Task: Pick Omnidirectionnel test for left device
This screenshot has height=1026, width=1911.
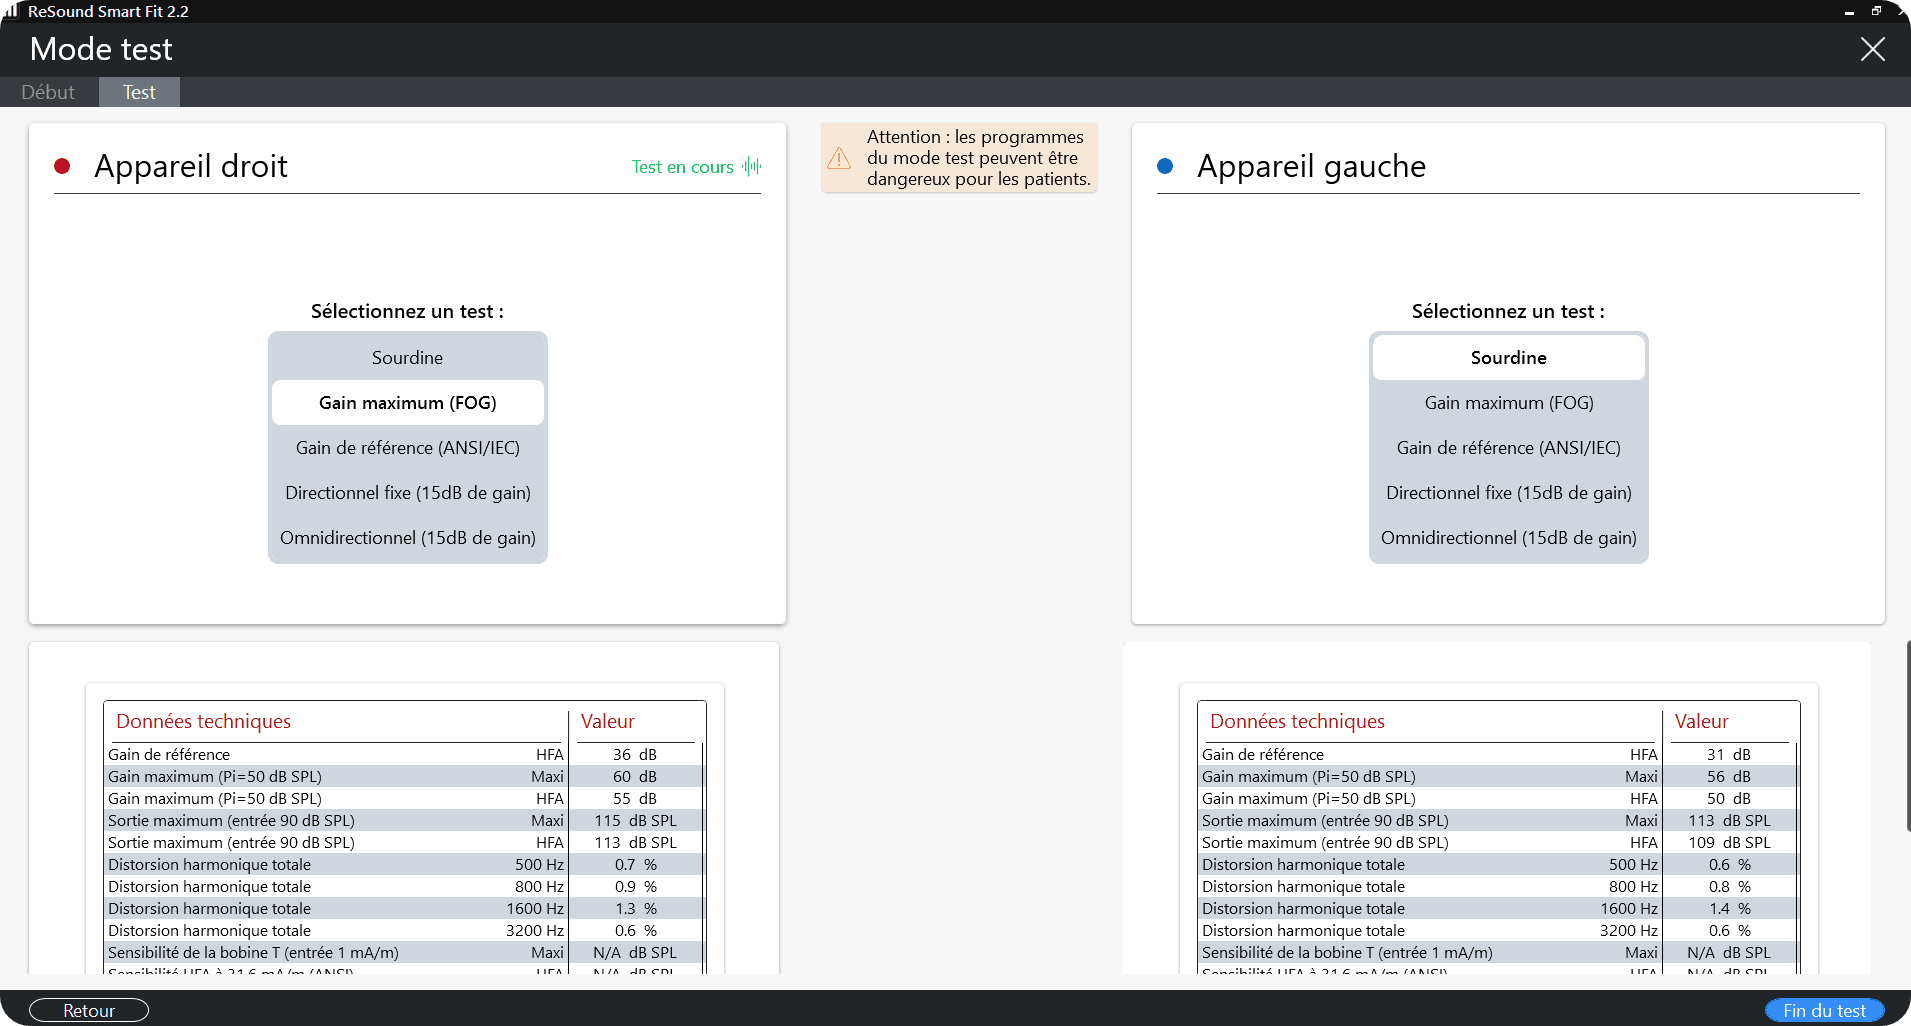Action: [x=1508, y=538]
